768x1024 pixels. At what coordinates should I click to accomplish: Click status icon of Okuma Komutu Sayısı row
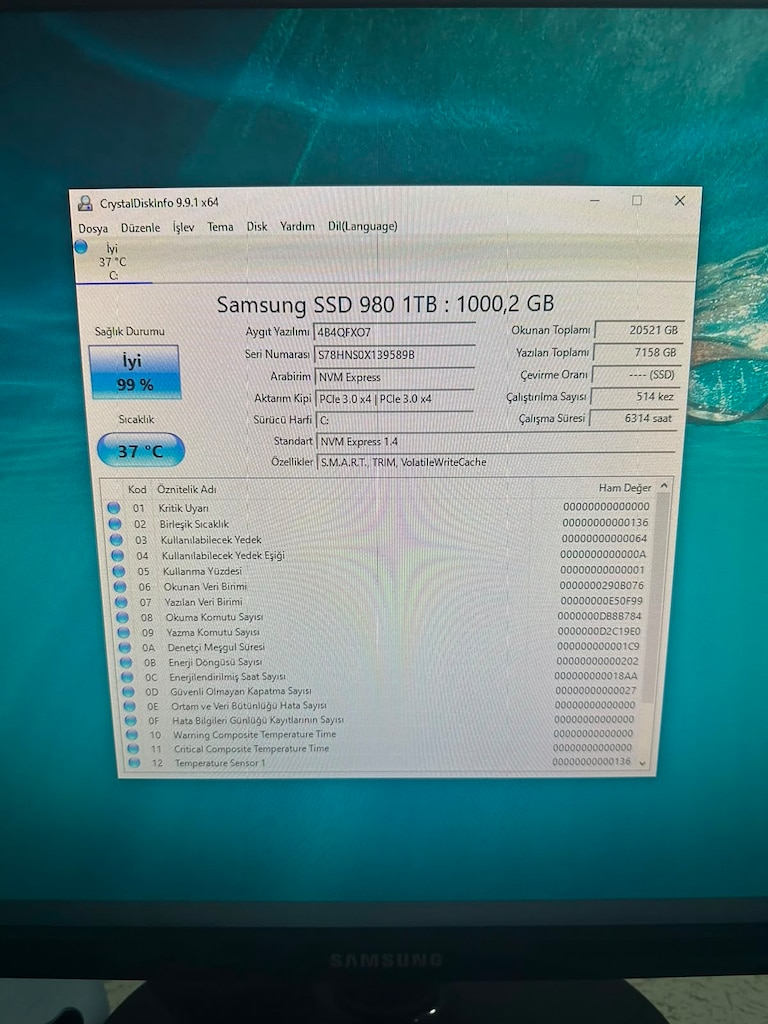pyautogui.click(x=123, y=617)
